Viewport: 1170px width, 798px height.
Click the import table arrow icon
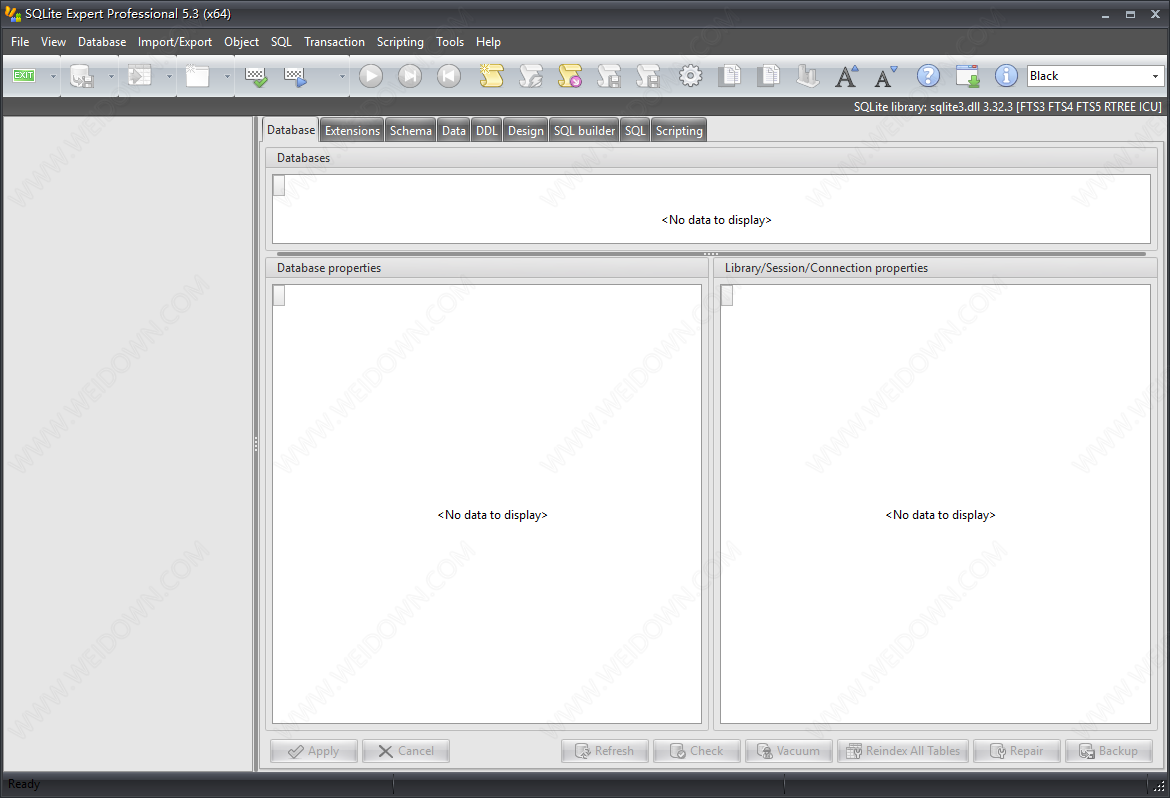click(140, 76)
